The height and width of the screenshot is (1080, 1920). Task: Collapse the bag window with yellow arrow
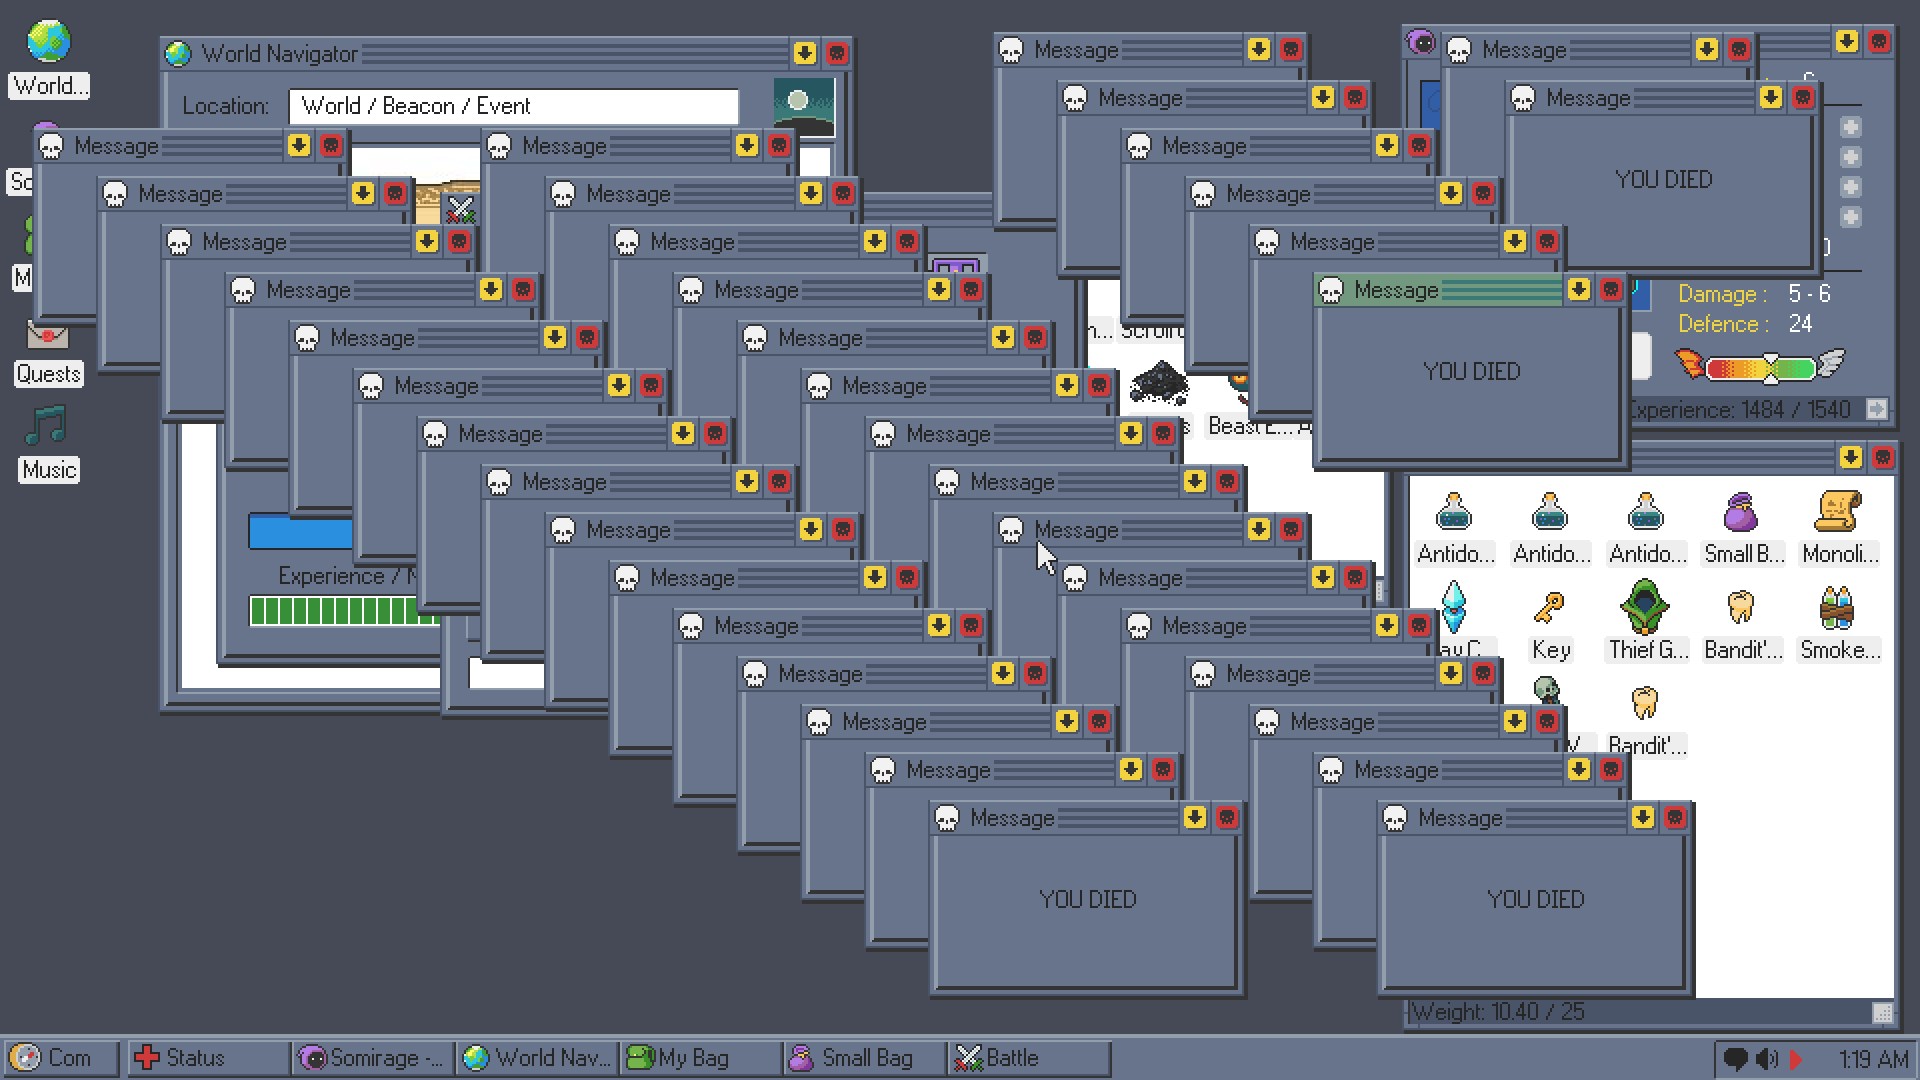point(1850,458)
